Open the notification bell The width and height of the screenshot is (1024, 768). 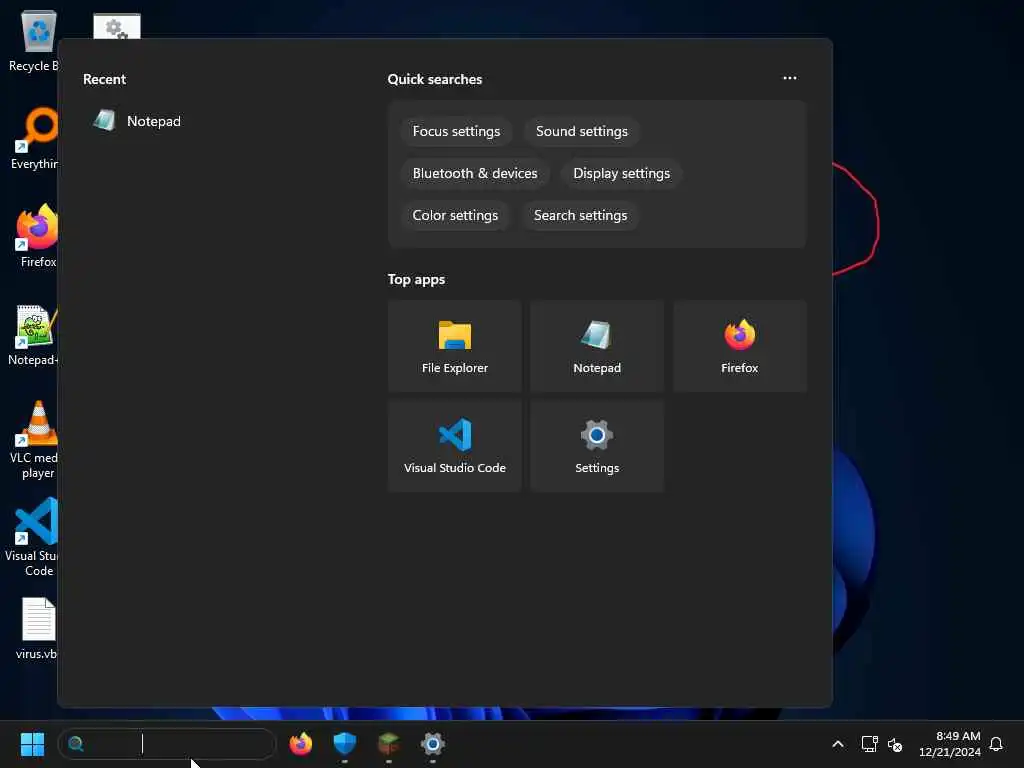[x=996, y=744]
